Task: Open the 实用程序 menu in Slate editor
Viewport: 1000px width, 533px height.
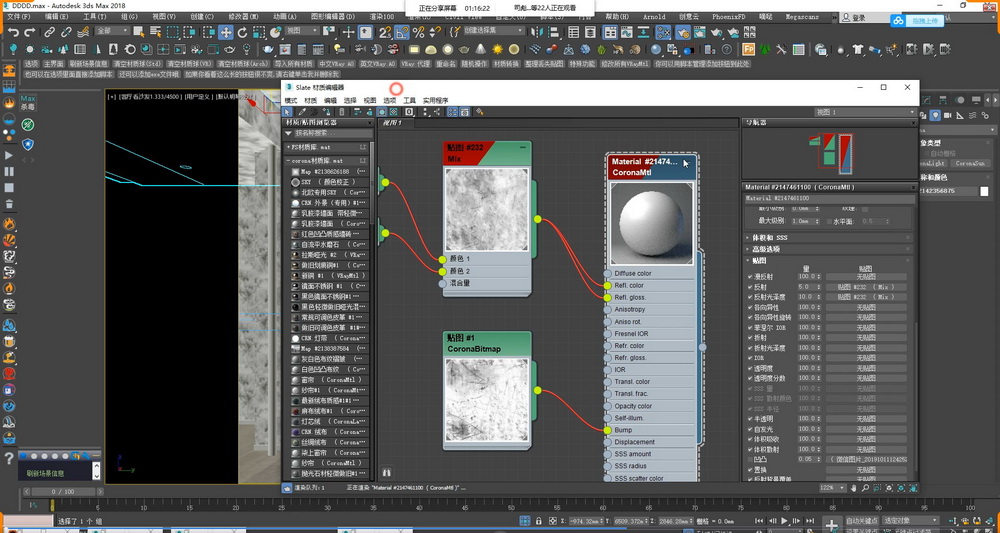Action: click(x=436, y=100)
